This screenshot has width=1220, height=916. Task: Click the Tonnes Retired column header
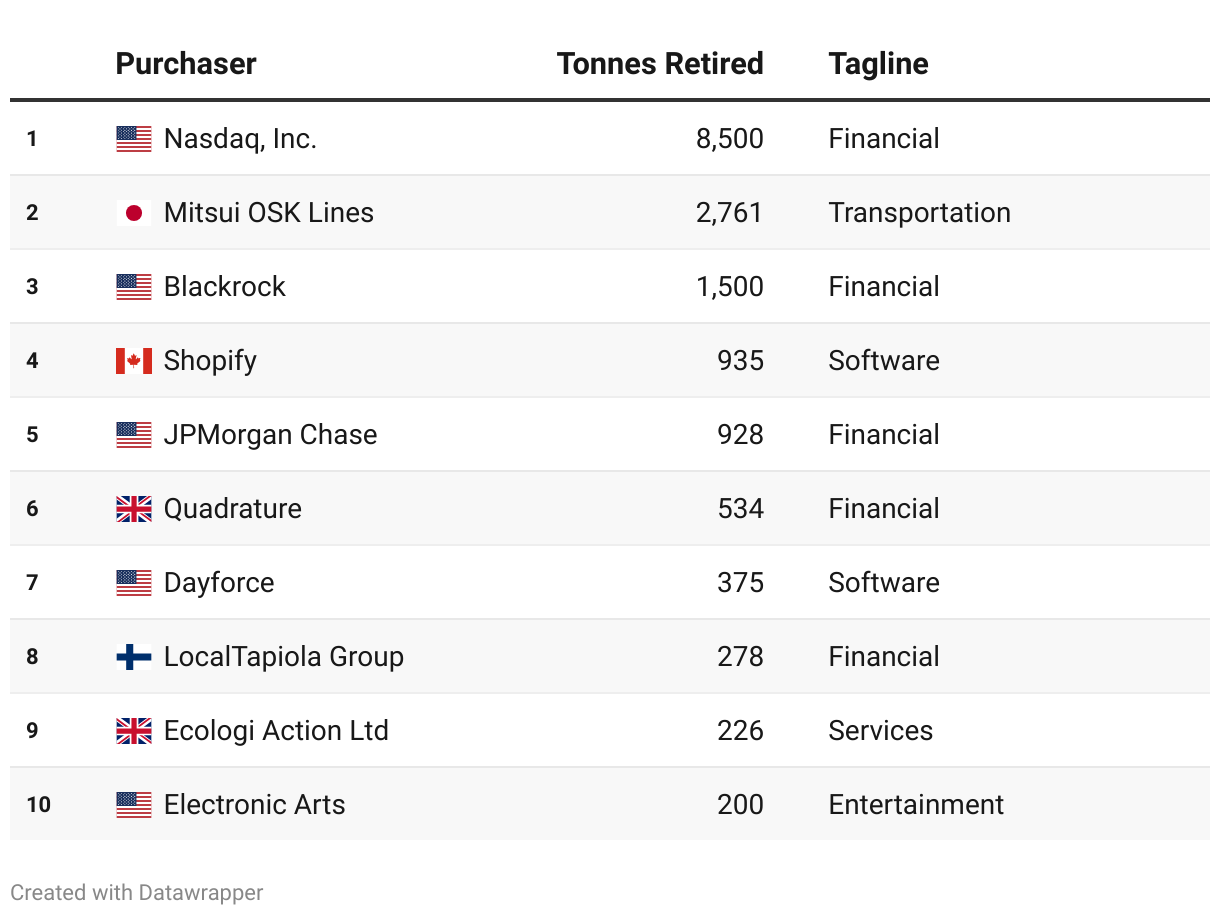660,64
